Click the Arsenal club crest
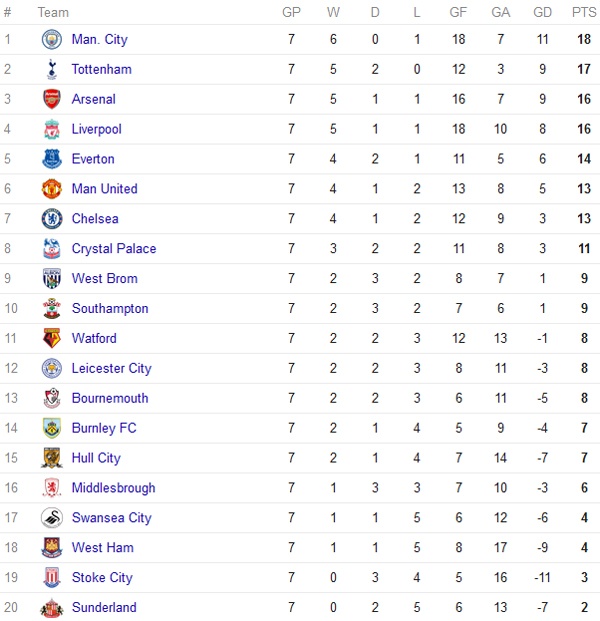Viewport: 600px width, 621px height. tap(51, 100)
